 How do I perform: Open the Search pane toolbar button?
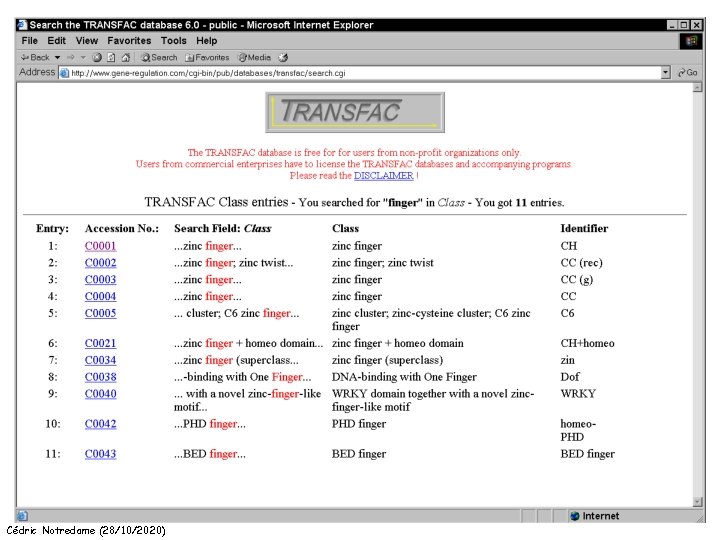pos(159,57)
